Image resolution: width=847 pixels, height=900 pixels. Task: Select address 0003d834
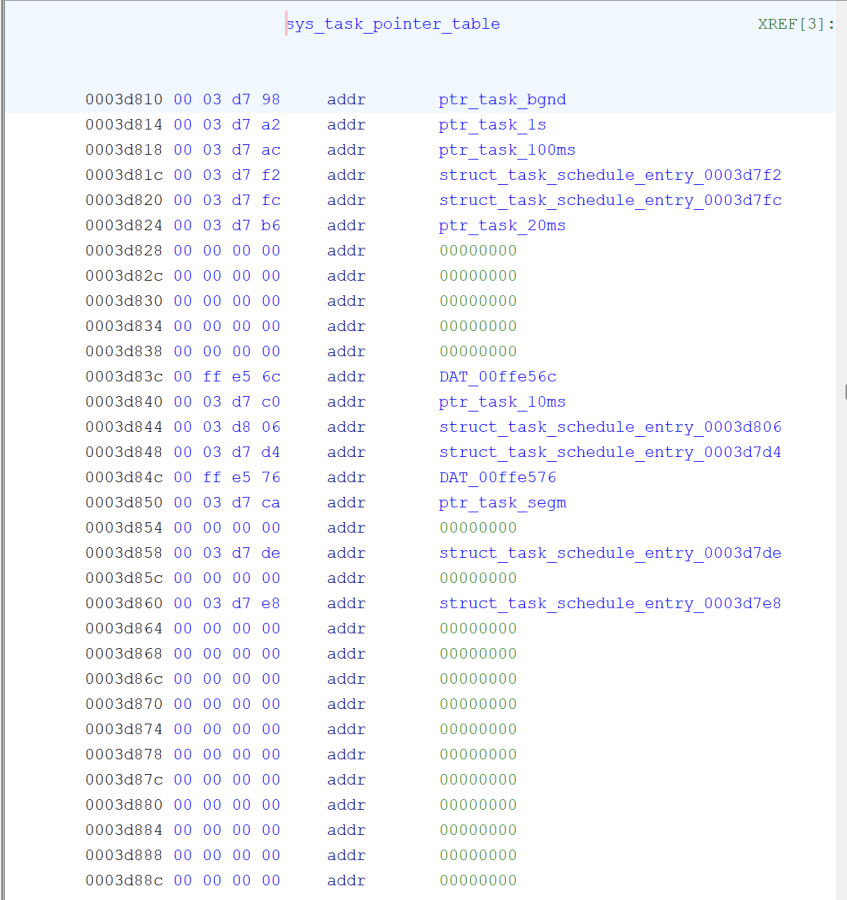coord(124,327)
